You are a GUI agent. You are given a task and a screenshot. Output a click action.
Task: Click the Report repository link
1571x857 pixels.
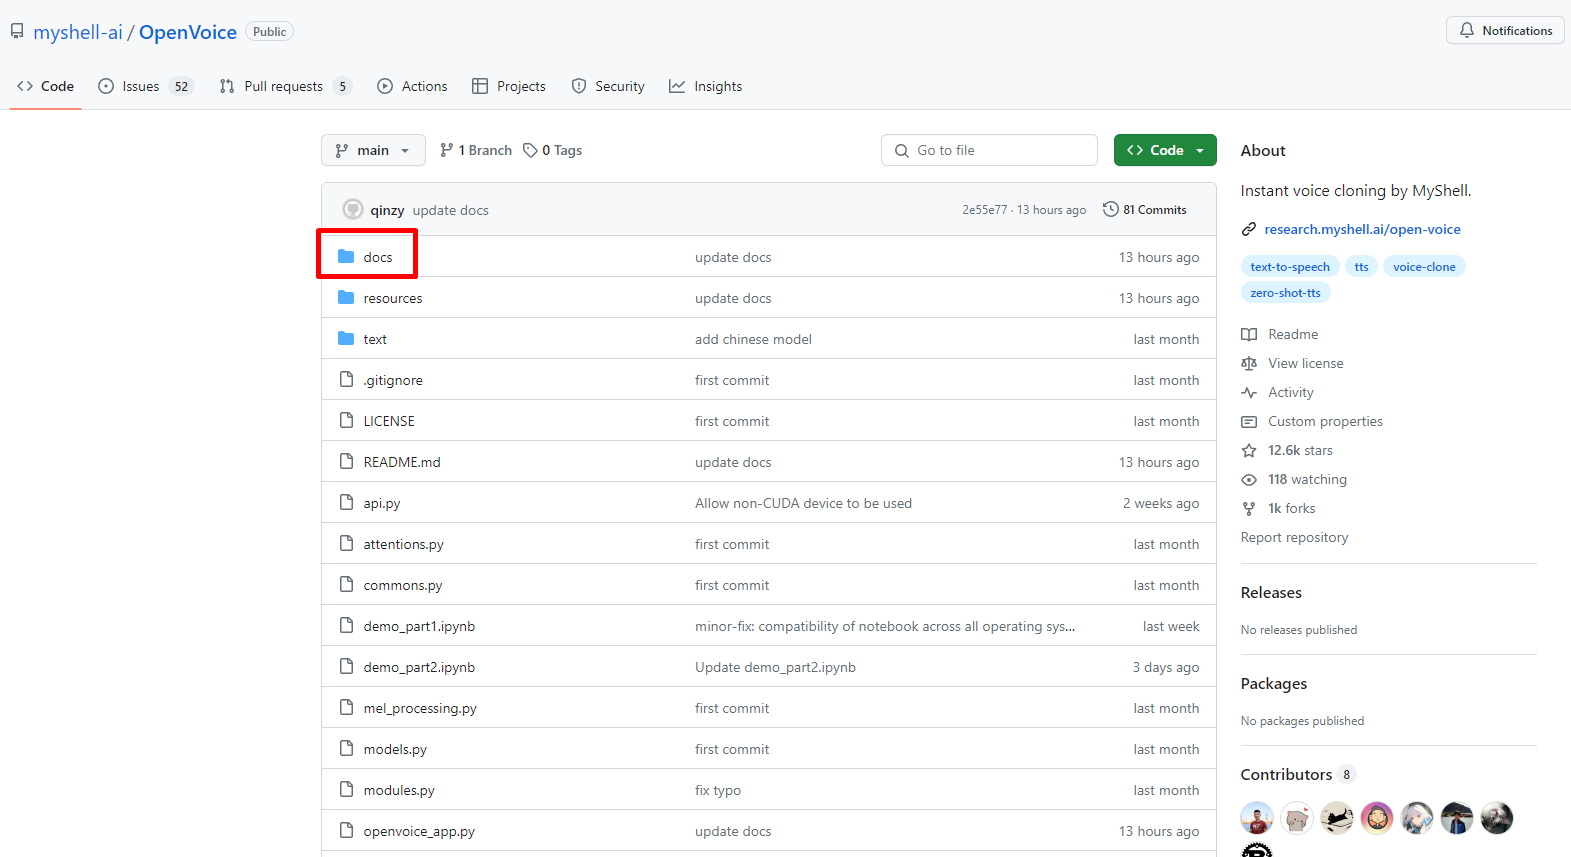(1294, 537)
